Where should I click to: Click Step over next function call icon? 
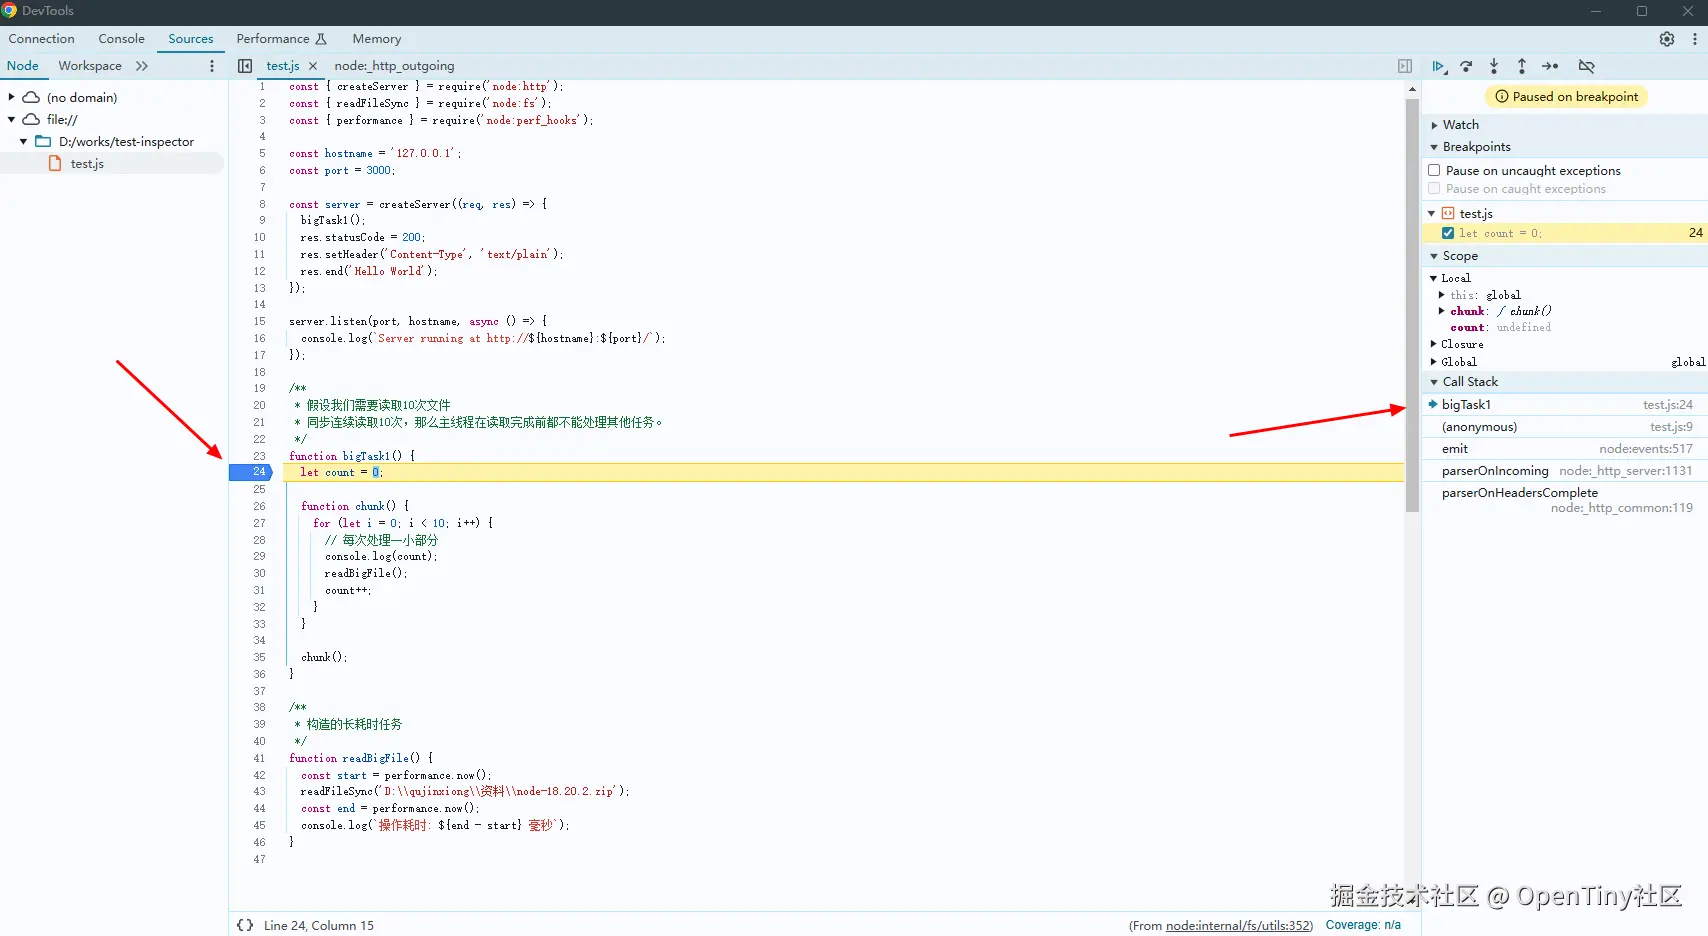pyautogui.click(x=1466, y=66)
